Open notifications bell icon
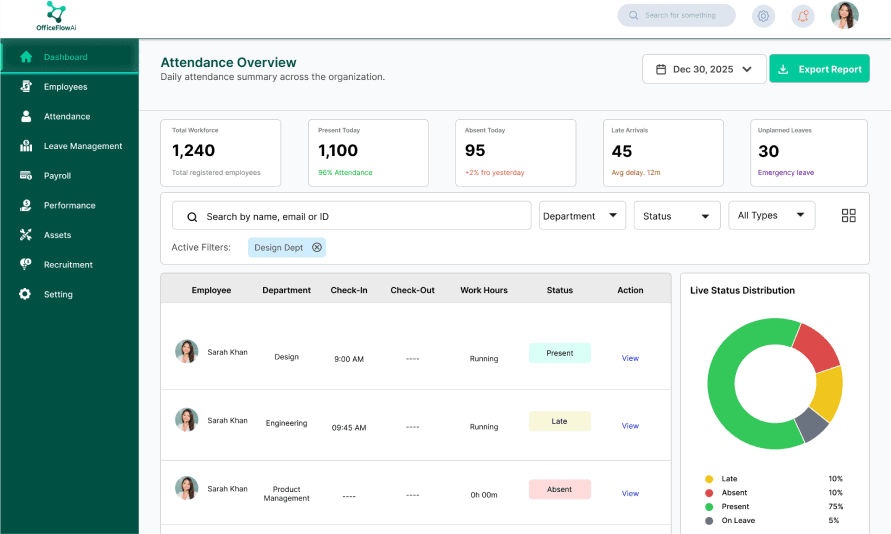This screenshot has height=534, width=891. click(x=802, y=16)
